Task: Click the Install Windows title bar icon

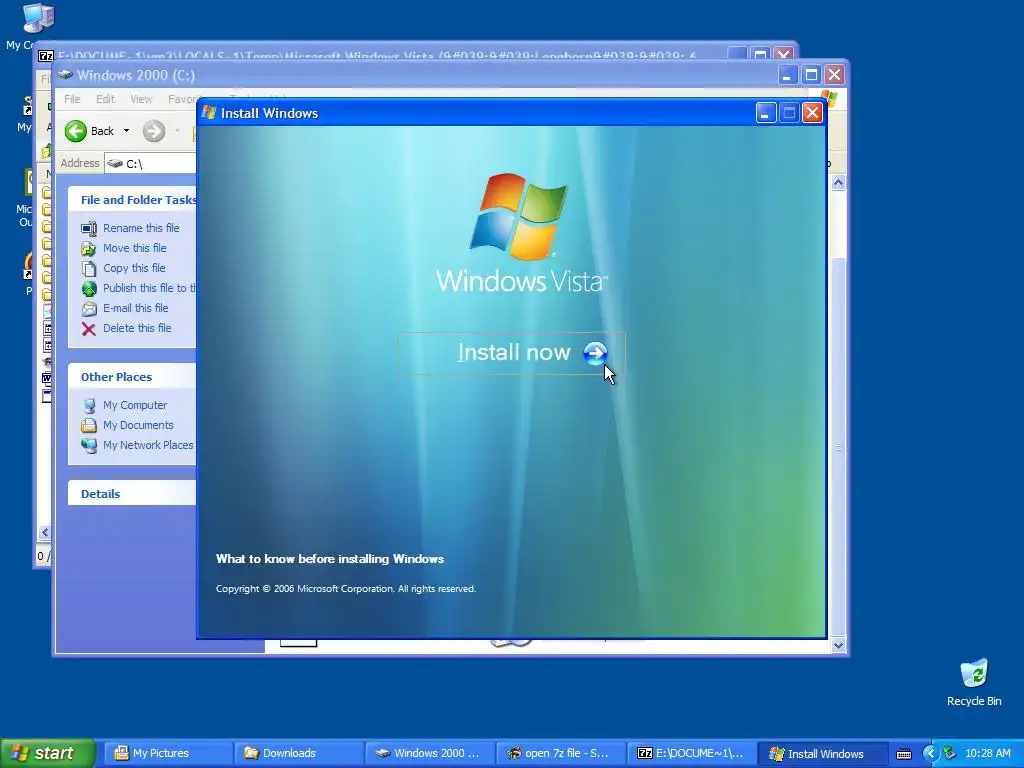Action: (x=209, y=112)
